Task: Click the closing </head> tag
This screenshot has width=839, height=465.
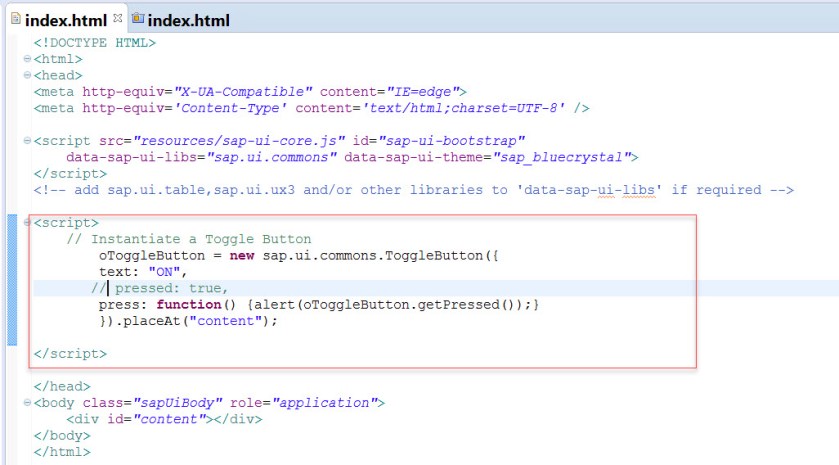Action: point(62,386)
